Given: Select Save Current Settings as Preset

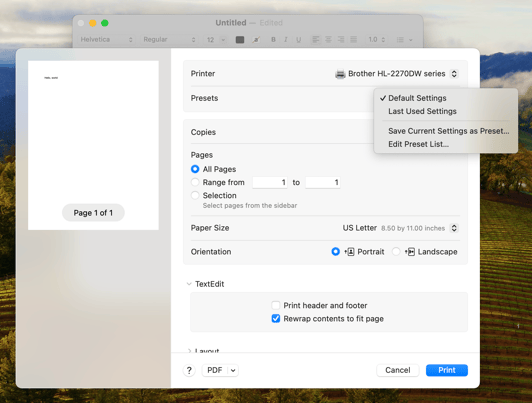Looking at the screenshot, I should tap(449, 131).
